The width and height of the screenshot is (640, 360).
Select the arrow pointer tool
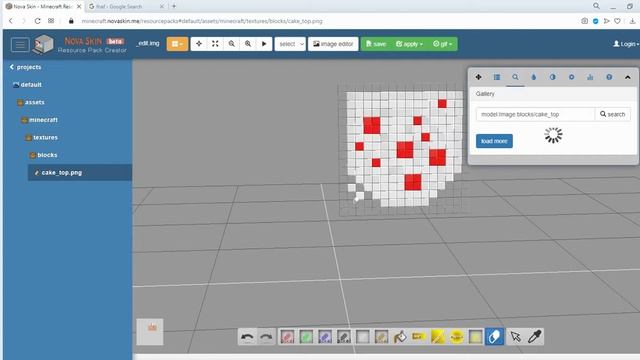pos(516,337)
